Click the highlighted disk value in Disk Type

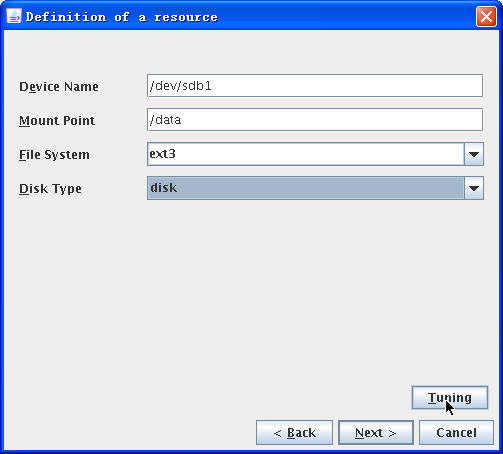305,188
